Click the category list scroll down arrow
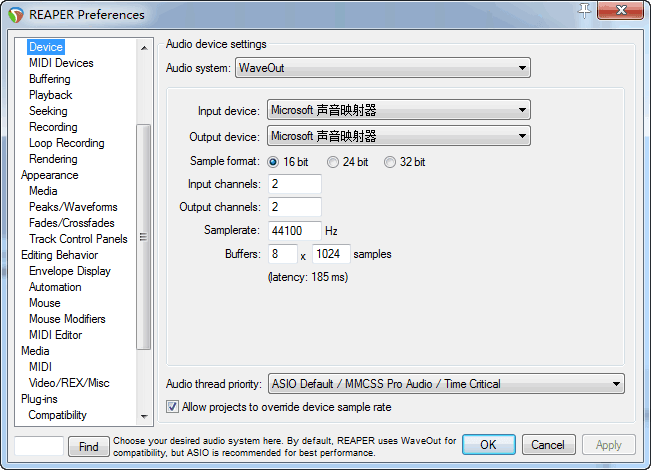Screen dimensions: 651x470 144,416
